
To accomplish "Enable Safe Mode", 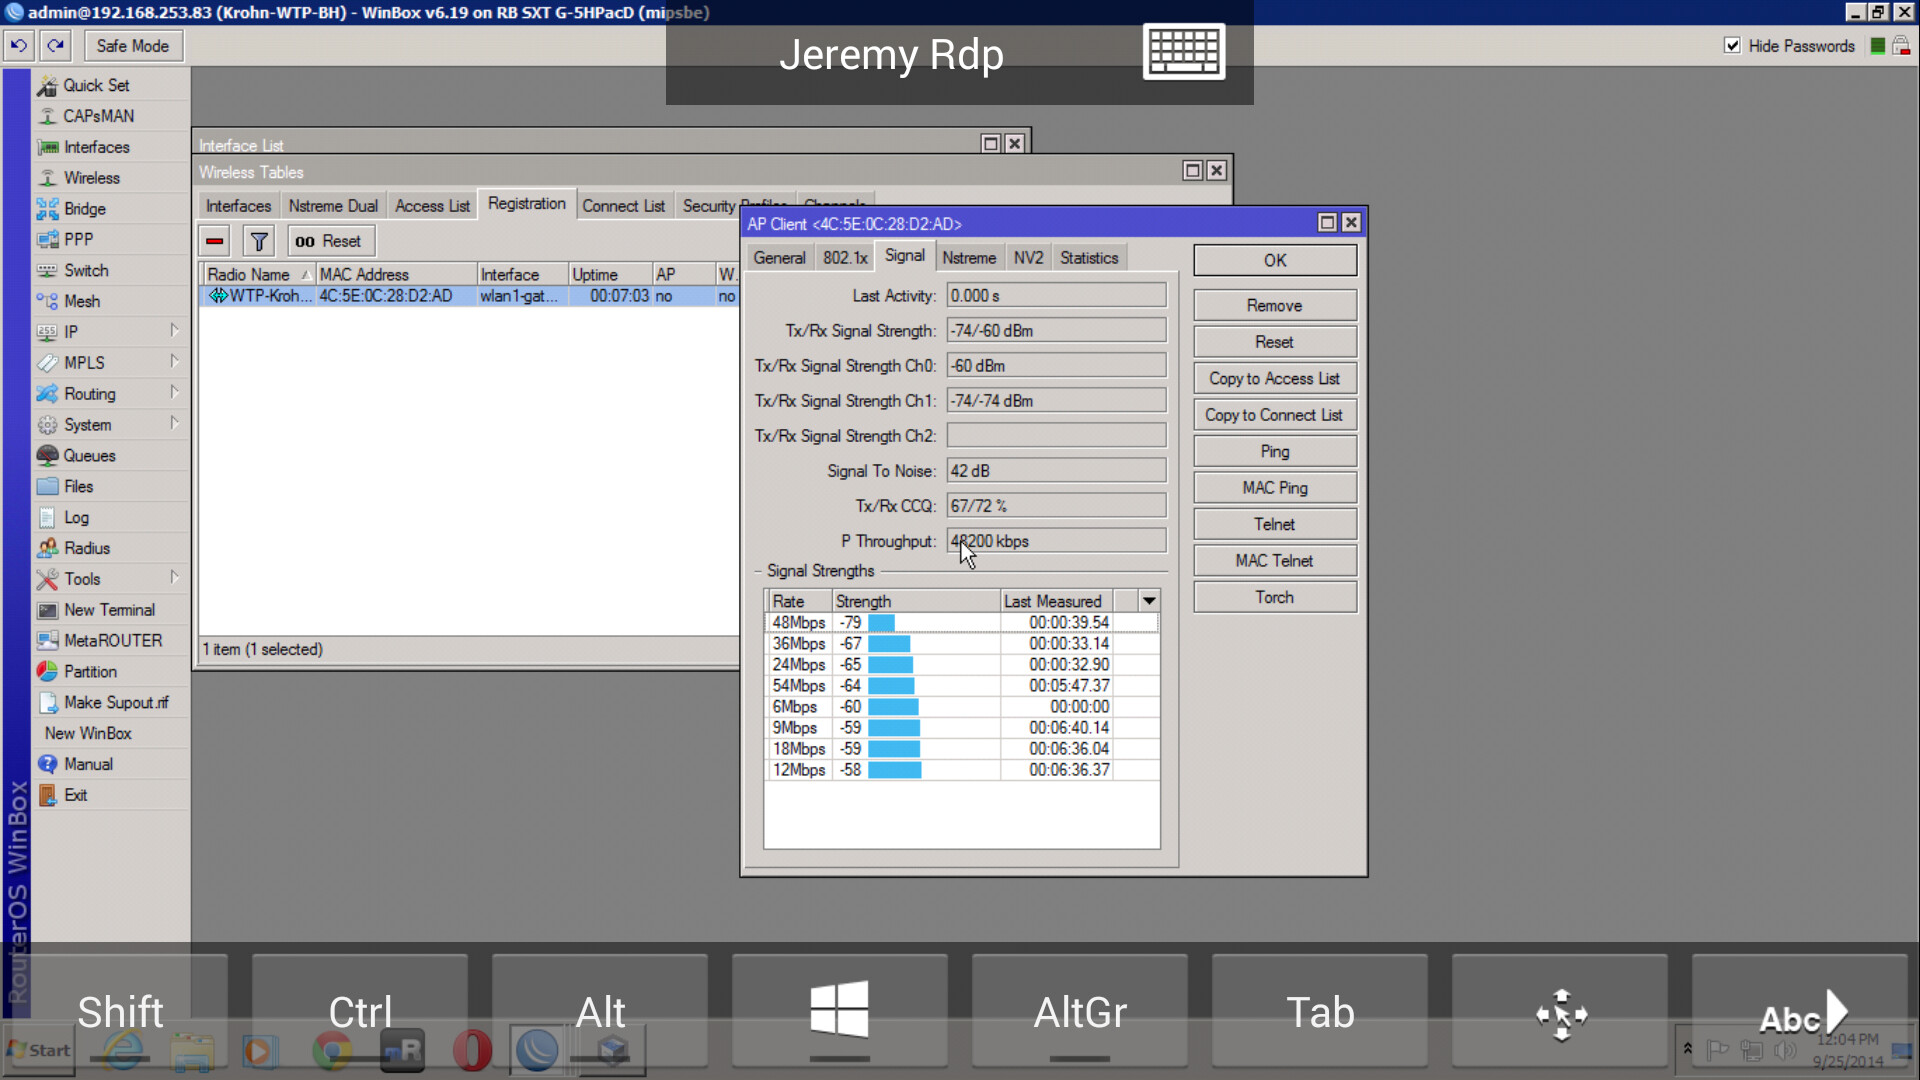I will coord(132,45).
